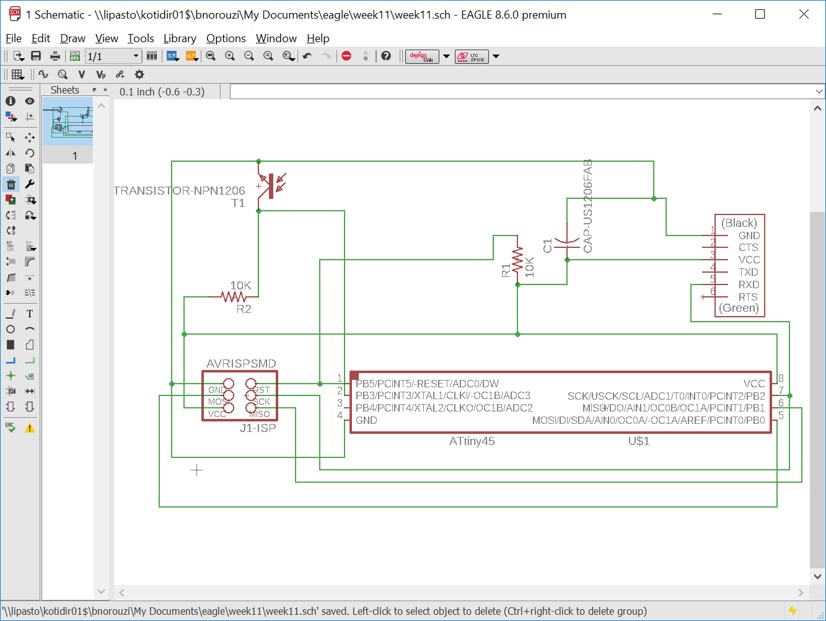Image resolution: width=826 pixels, height=621 pixels.
Task: Open the Window menu
Action: click(276, 38)
